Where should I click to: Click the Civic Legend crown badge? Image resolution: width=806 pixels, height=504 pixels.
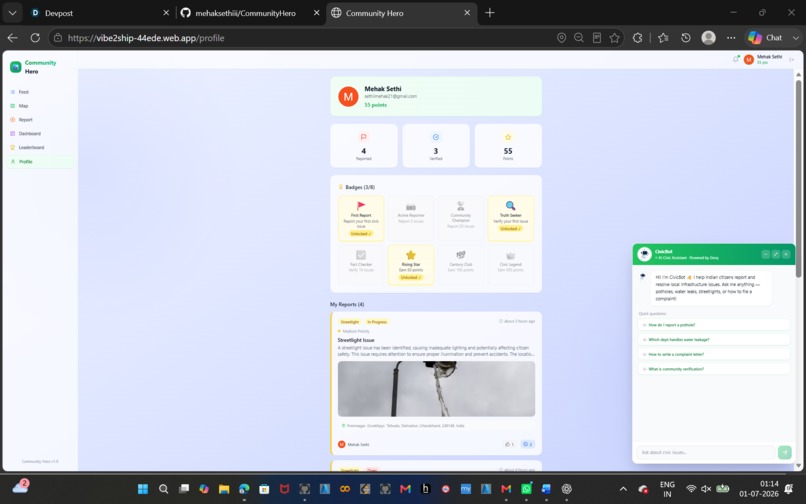[510, 265]
